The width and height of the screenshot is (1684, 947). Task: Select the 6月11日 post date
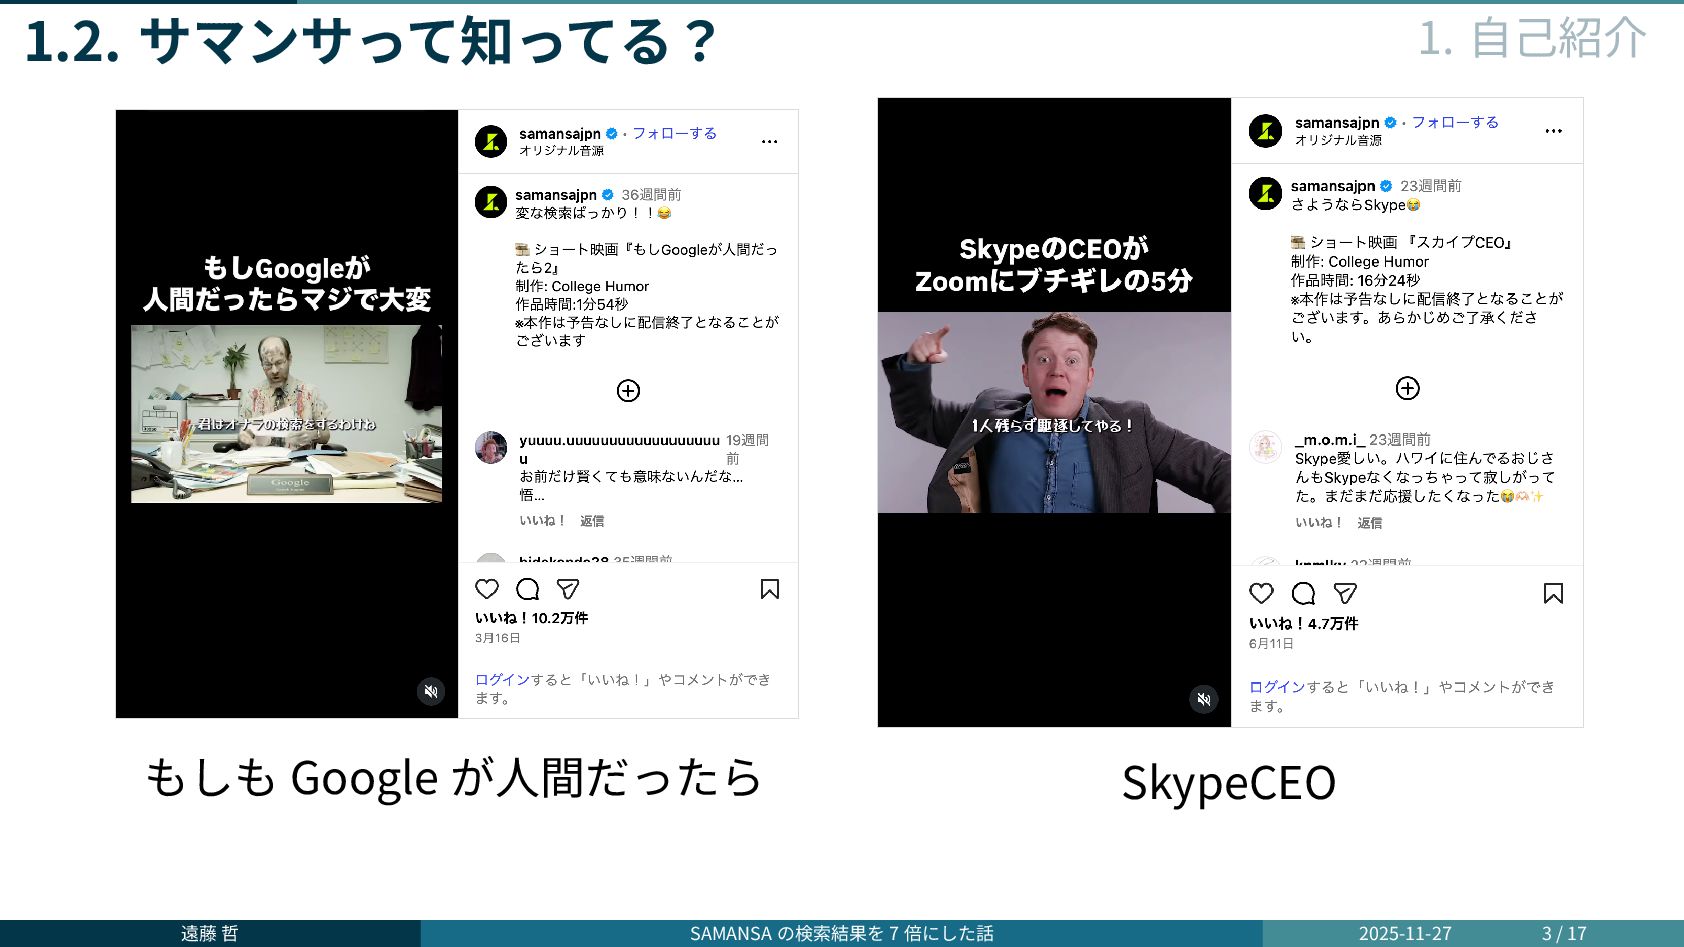coord(1271,644)
